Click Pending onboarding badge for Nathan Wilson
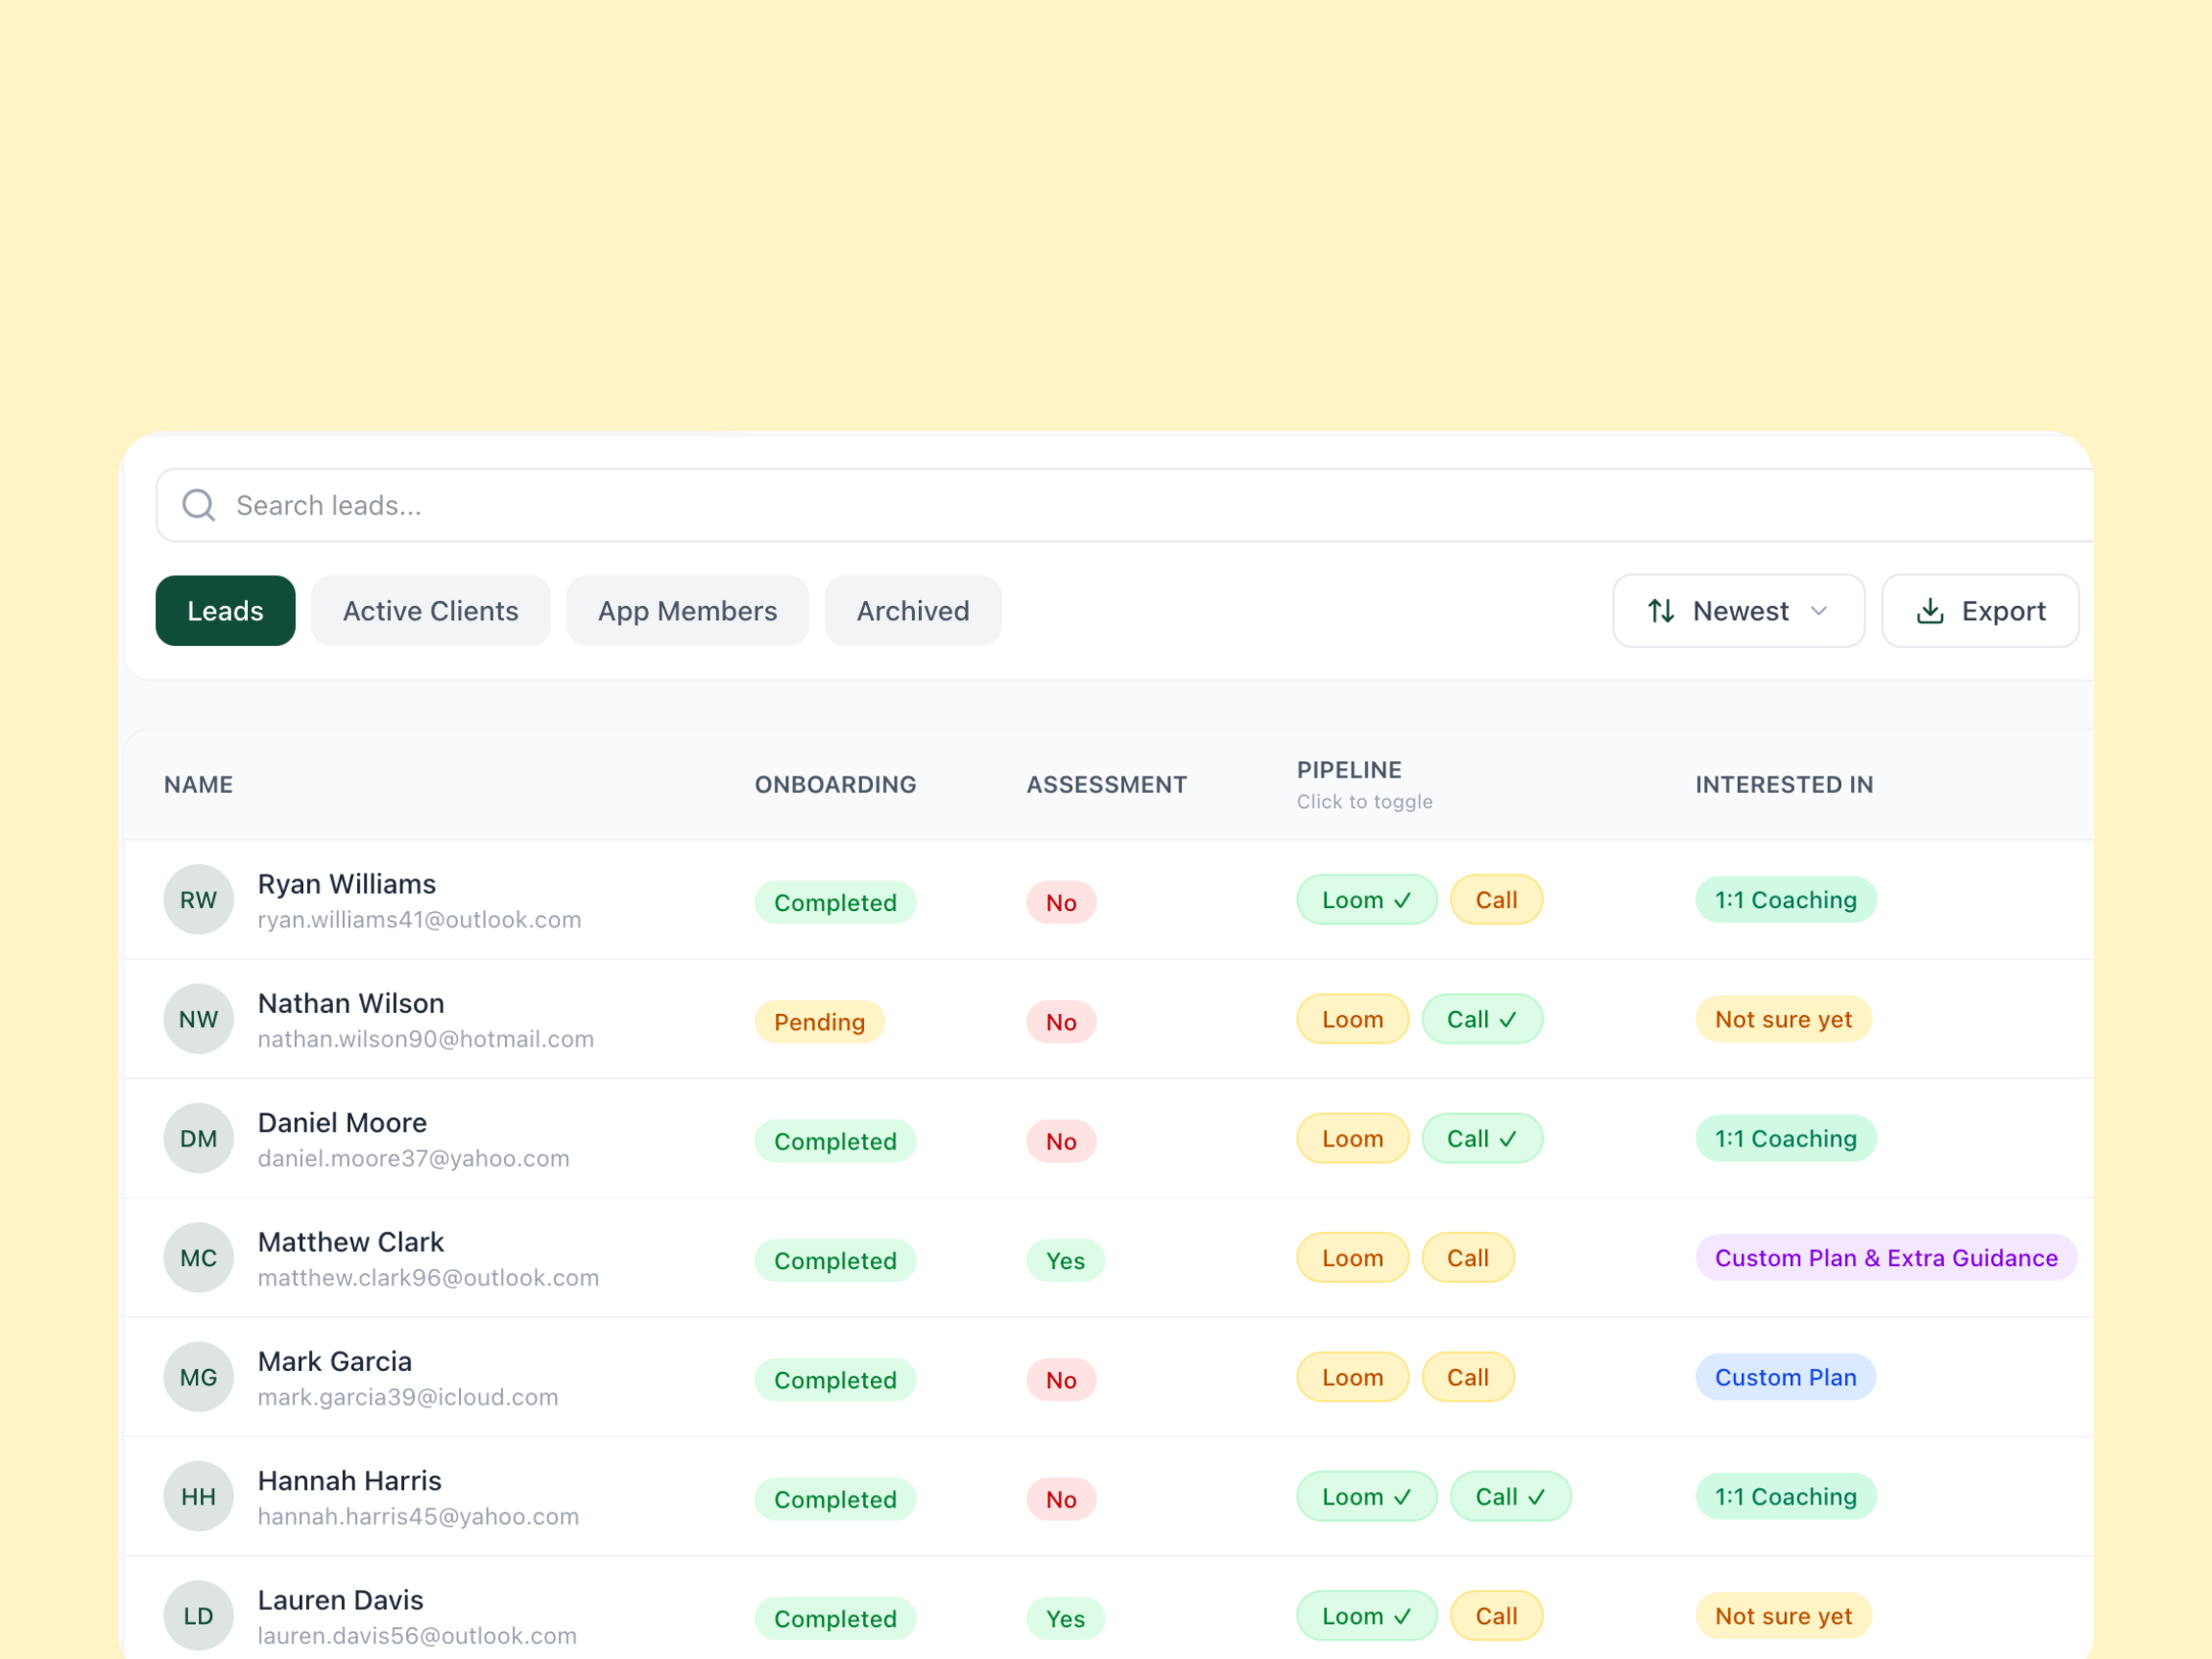The width and height of the screenshot is (2212, 1659). (819, 1022)
